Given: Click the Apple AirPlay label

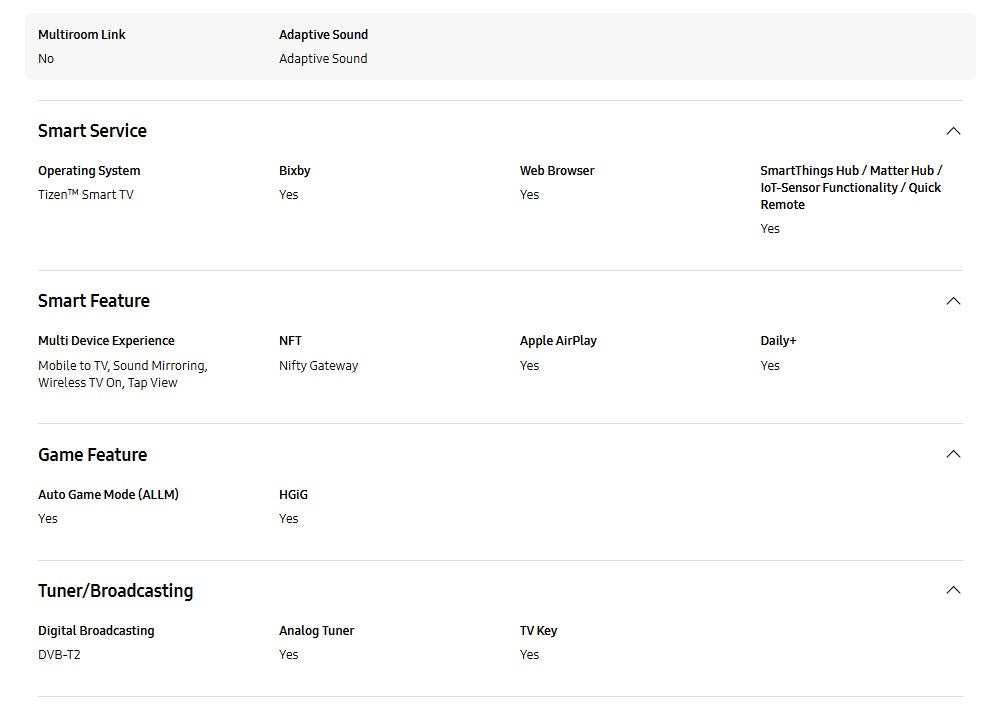Looking at the screenshot, I should click(x=558, y=341).
